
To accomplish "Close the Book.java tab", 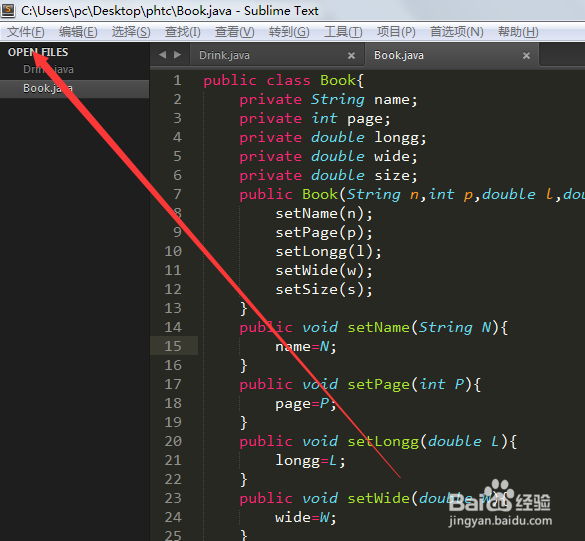I will (x=526, y=56).
